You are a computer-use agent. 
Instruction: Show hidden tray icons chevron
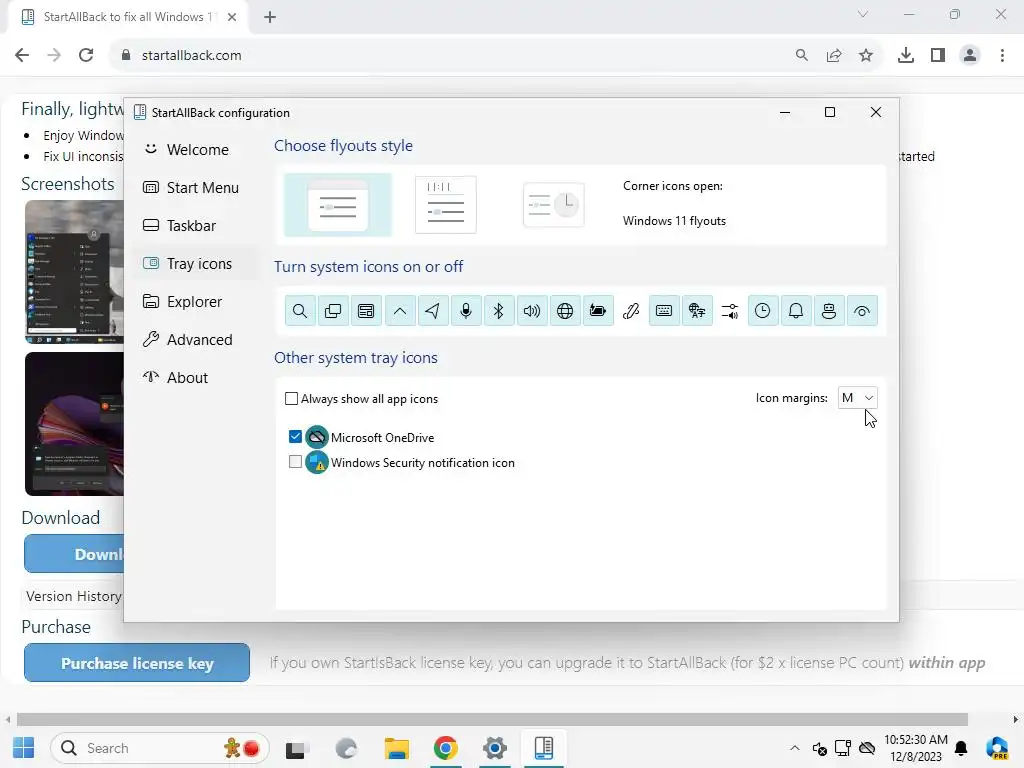795,748
